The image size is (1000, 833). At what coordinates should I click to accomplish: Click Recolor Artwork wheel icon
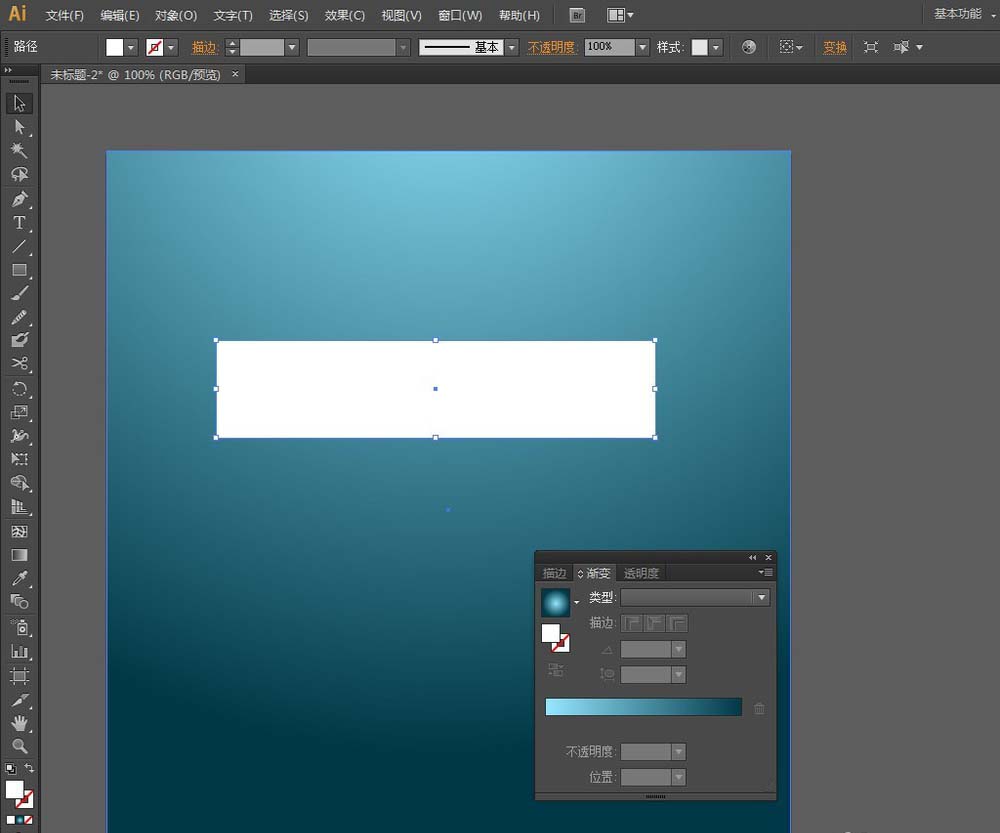[x=749, y=47]
